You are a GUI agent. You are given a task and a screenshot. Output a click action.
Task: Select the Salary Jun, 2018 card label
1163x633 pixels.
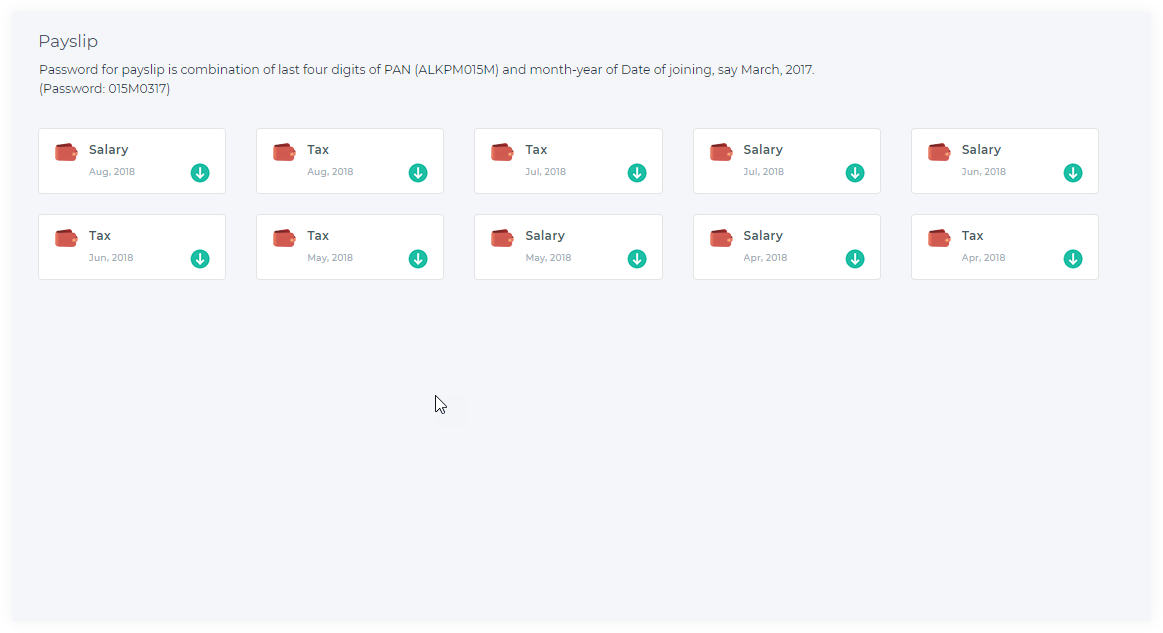tap(981, 149)
